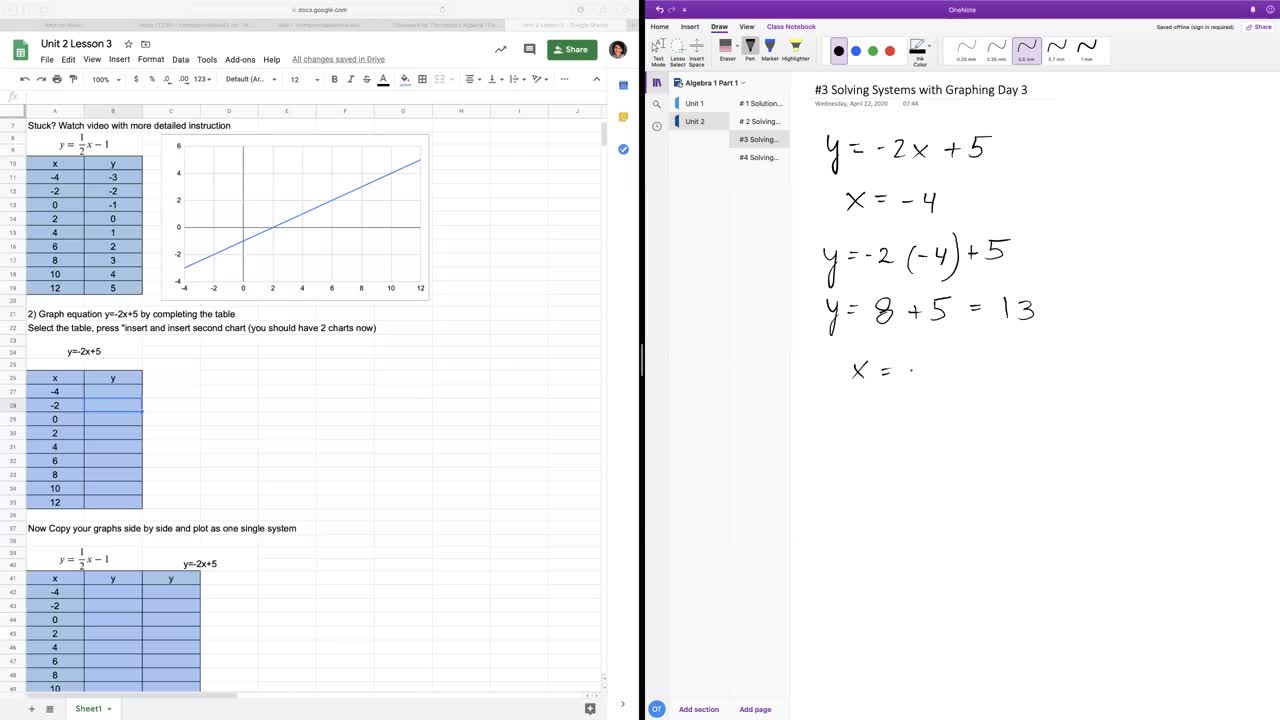Open text color picker in Sheets
The width and height of the screenshot is (1280, 720).
click(383, 79)
